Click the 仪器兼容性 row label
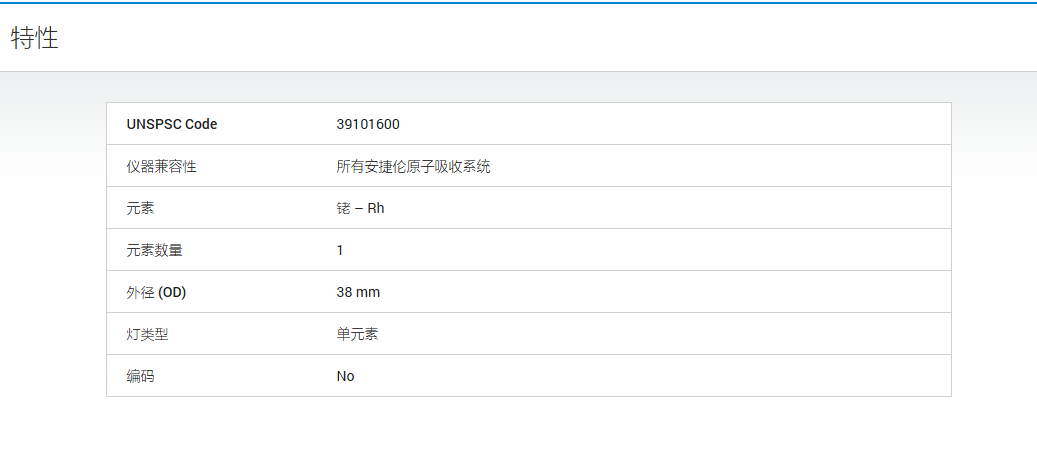This screenshot has height=465, width=1037. tap(161, 166)
